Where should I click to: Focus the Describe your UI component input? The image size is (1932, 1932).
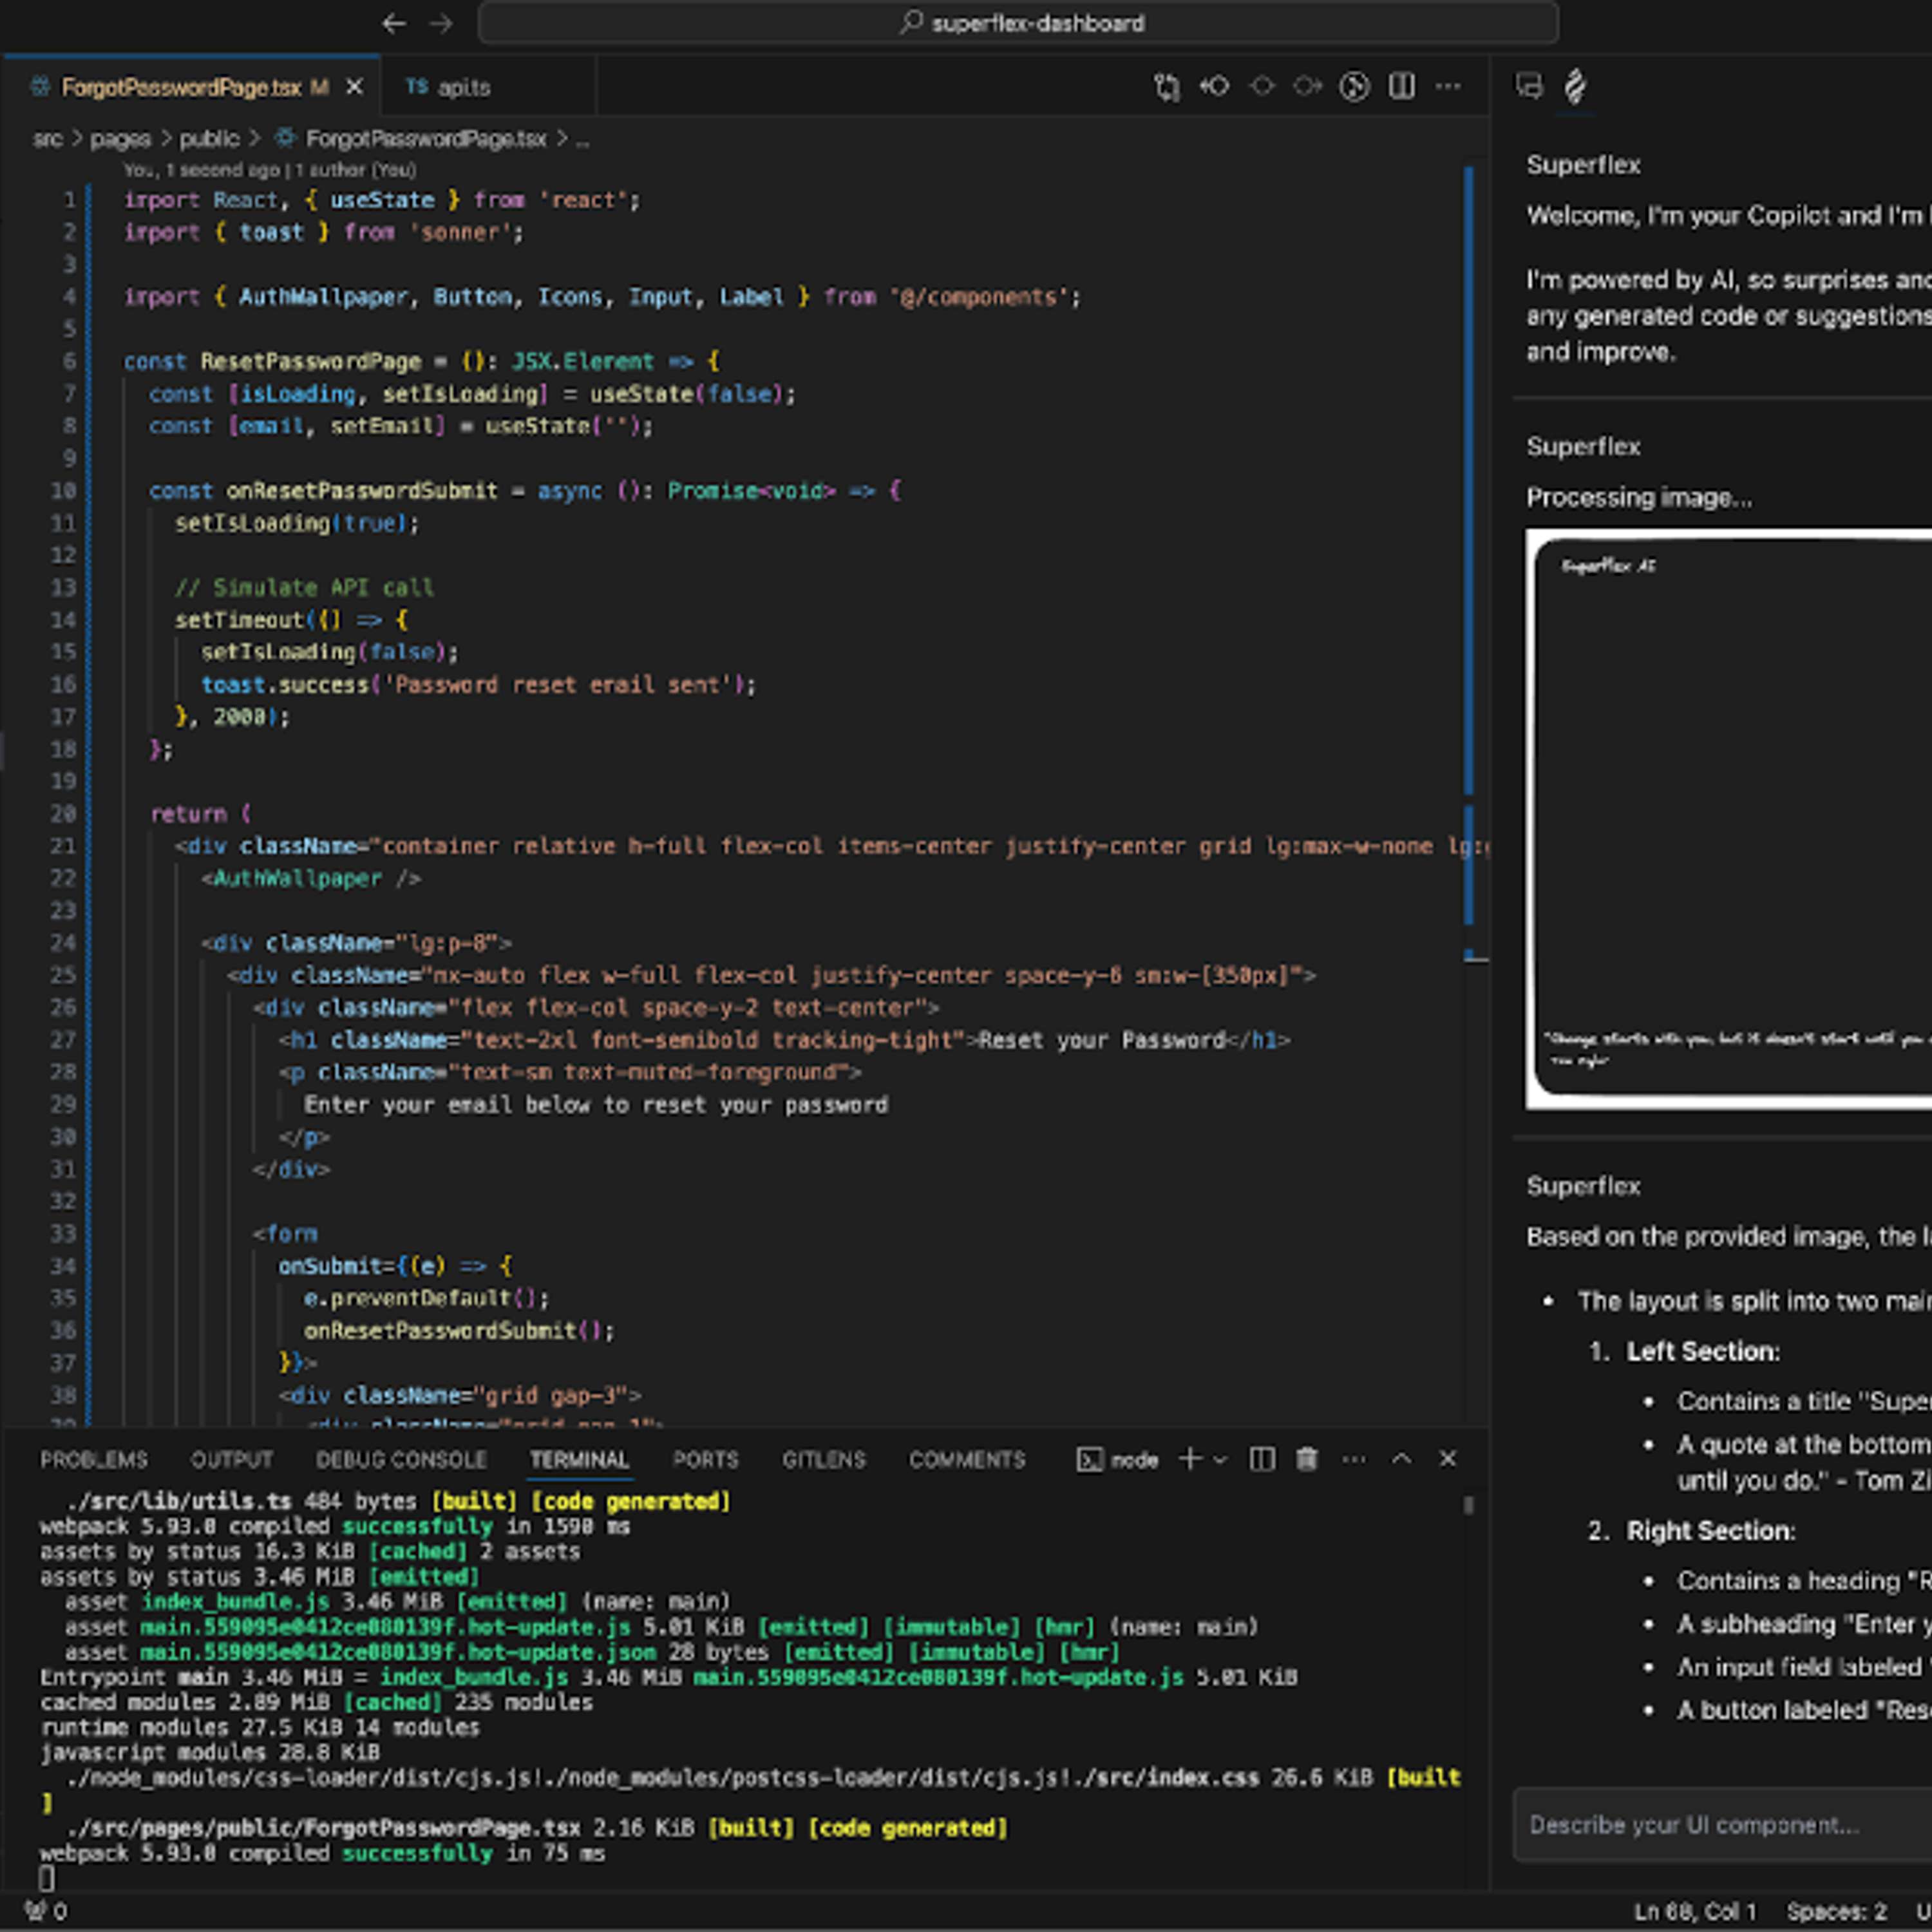click(x=1722, y=1825)
